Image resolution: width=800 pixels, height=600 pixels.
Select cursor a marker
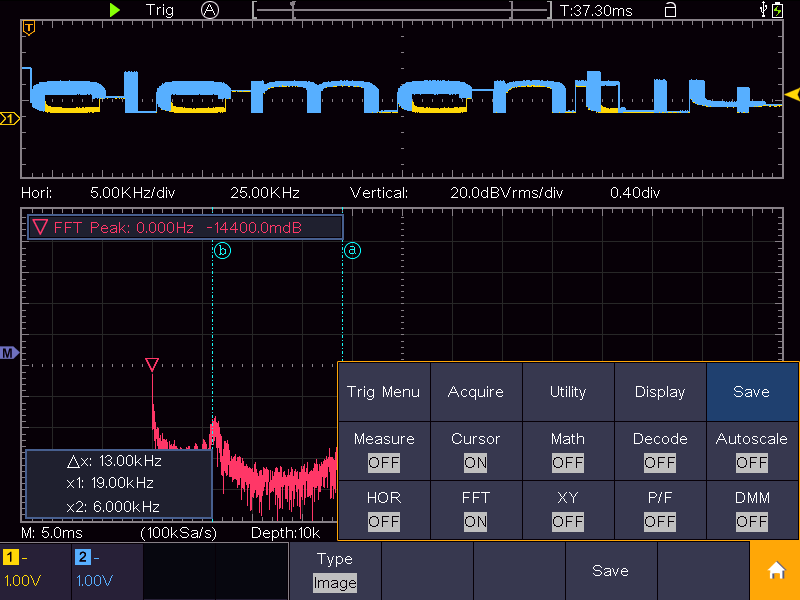(353, 251)
